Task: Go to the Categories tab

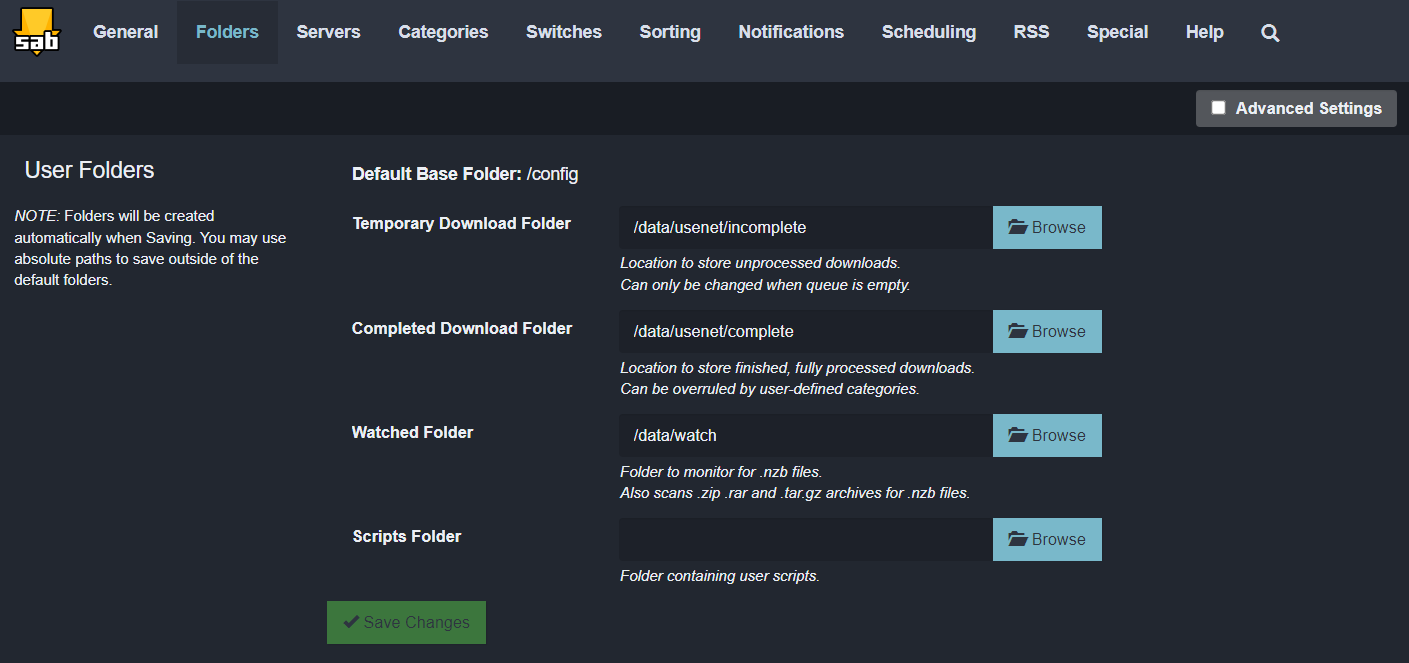Action: 443,32
